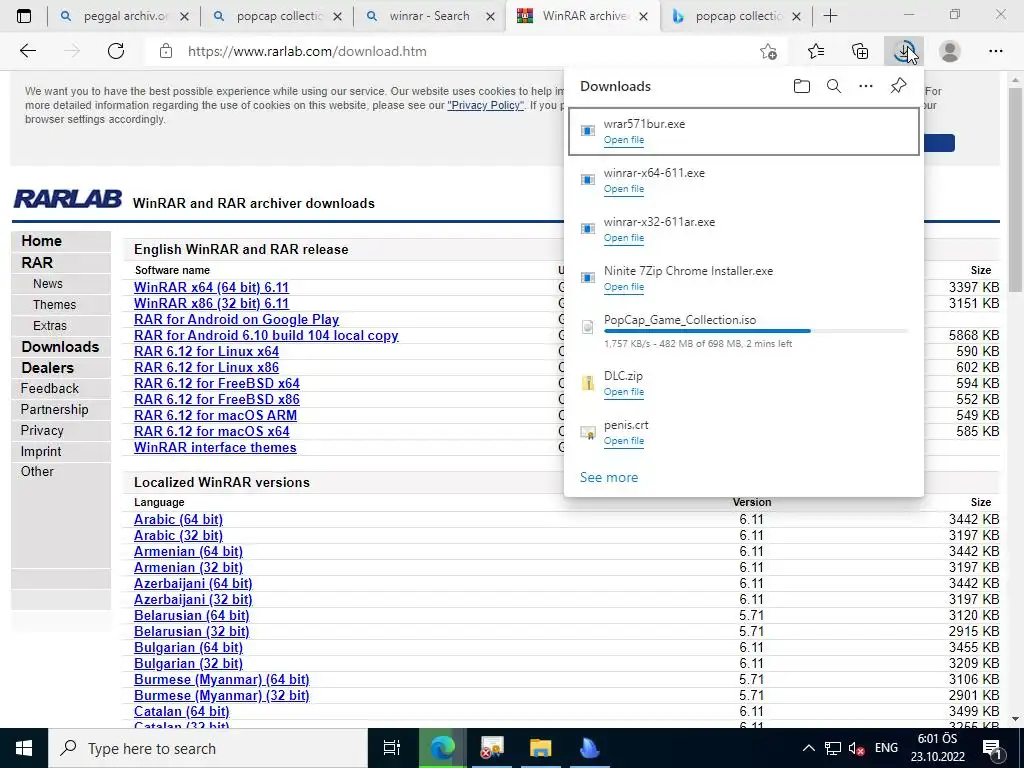Open the Windows Start menu

click(24, 748)
